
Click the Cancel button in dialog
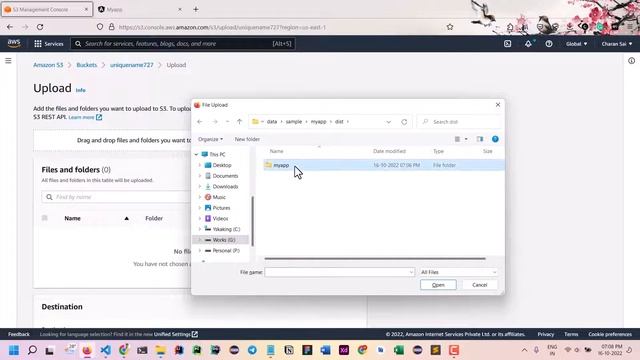coord(480,285)
